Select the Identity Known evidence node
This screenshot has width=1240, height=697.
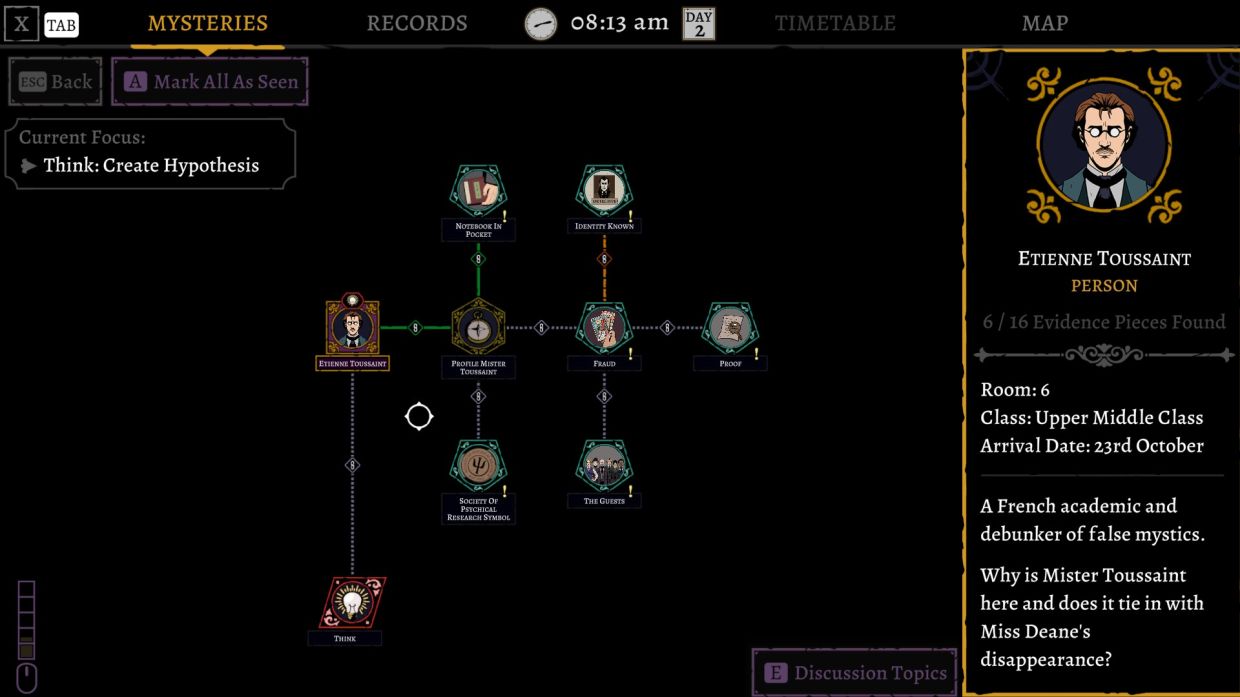coord(604,190)
